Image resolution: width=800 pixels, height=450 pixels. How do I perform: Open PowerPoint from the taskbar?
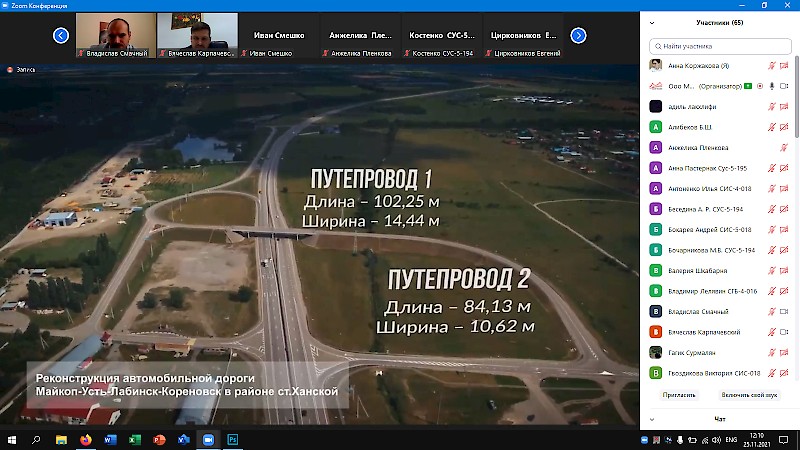[158, 439]
